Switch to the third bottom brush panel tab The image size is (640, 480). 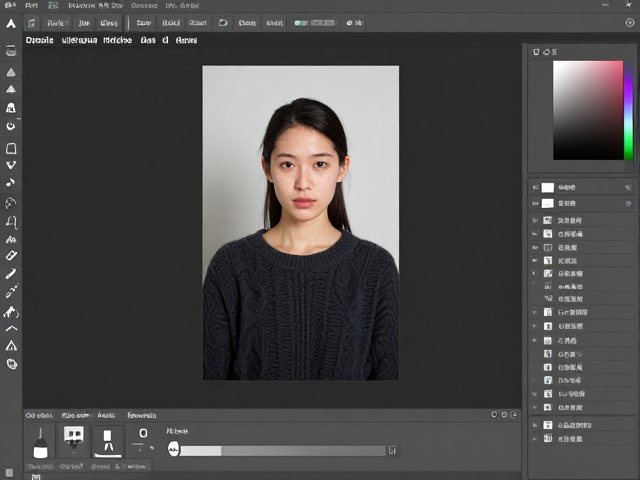(106, 415)
